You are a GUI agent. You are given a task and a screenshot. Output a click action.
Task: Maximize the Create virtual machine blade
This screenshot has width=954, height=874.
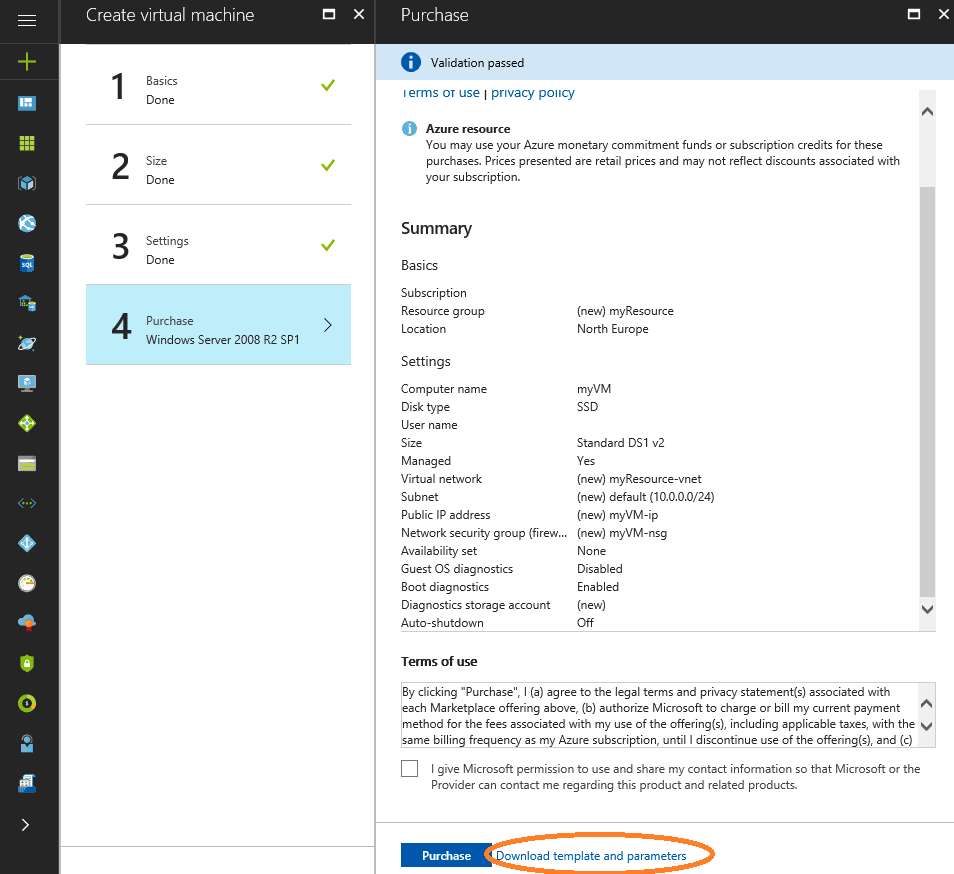[329, 14]
